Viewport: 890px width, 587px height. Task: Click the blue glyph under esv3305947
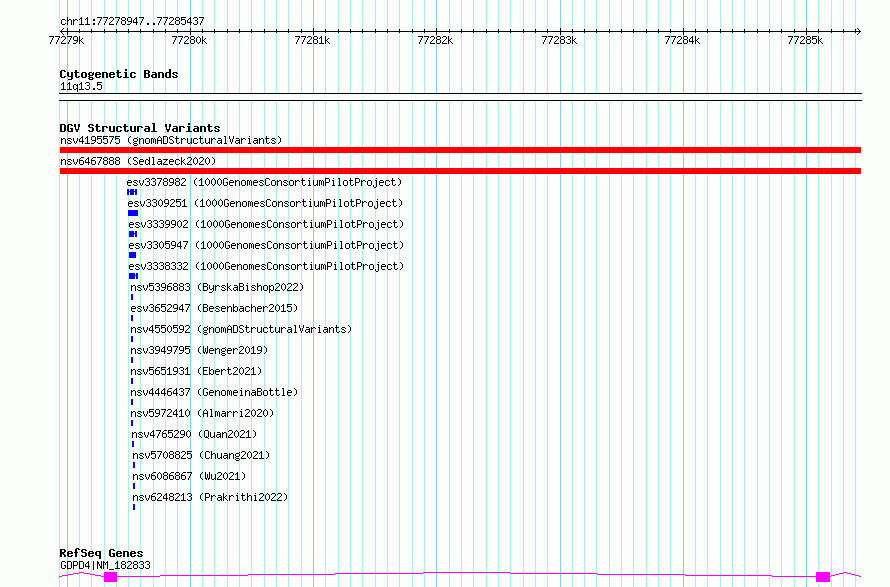pos(133,255)
